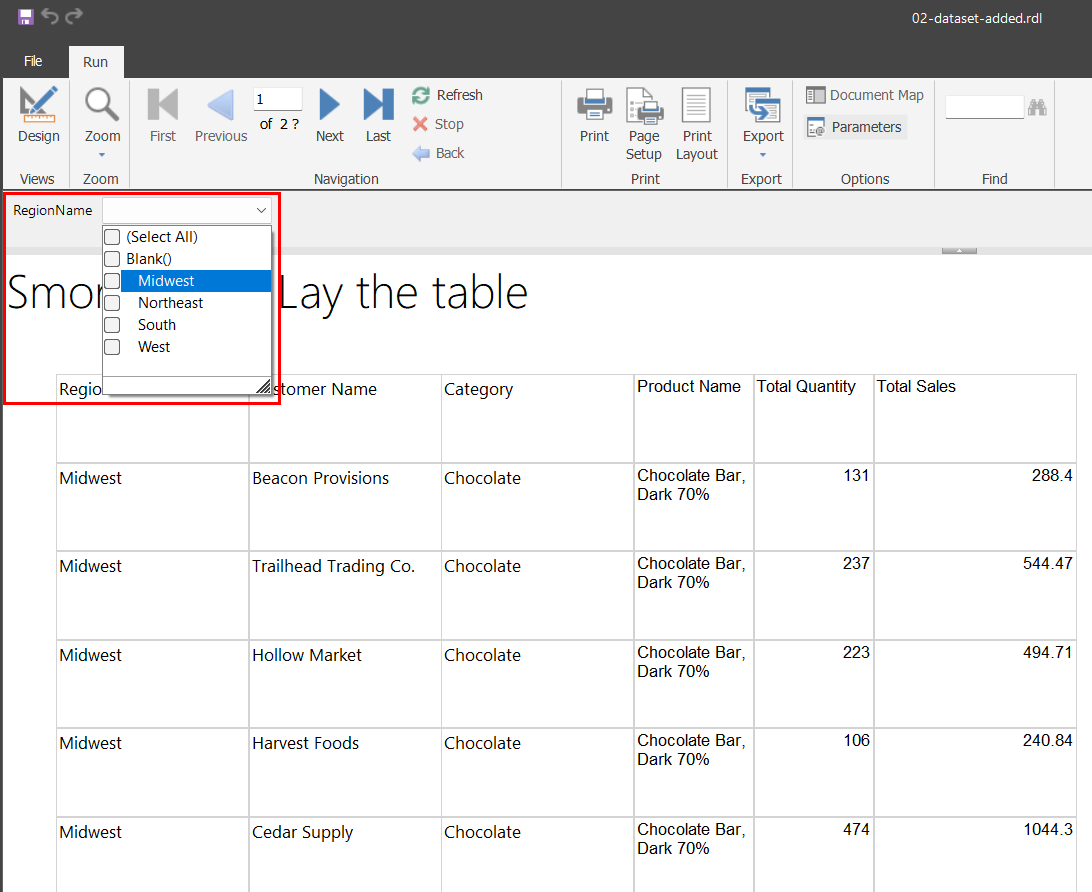Click the Category column header
Screen dimensions: 1092x892
click(x=537, y=418)
